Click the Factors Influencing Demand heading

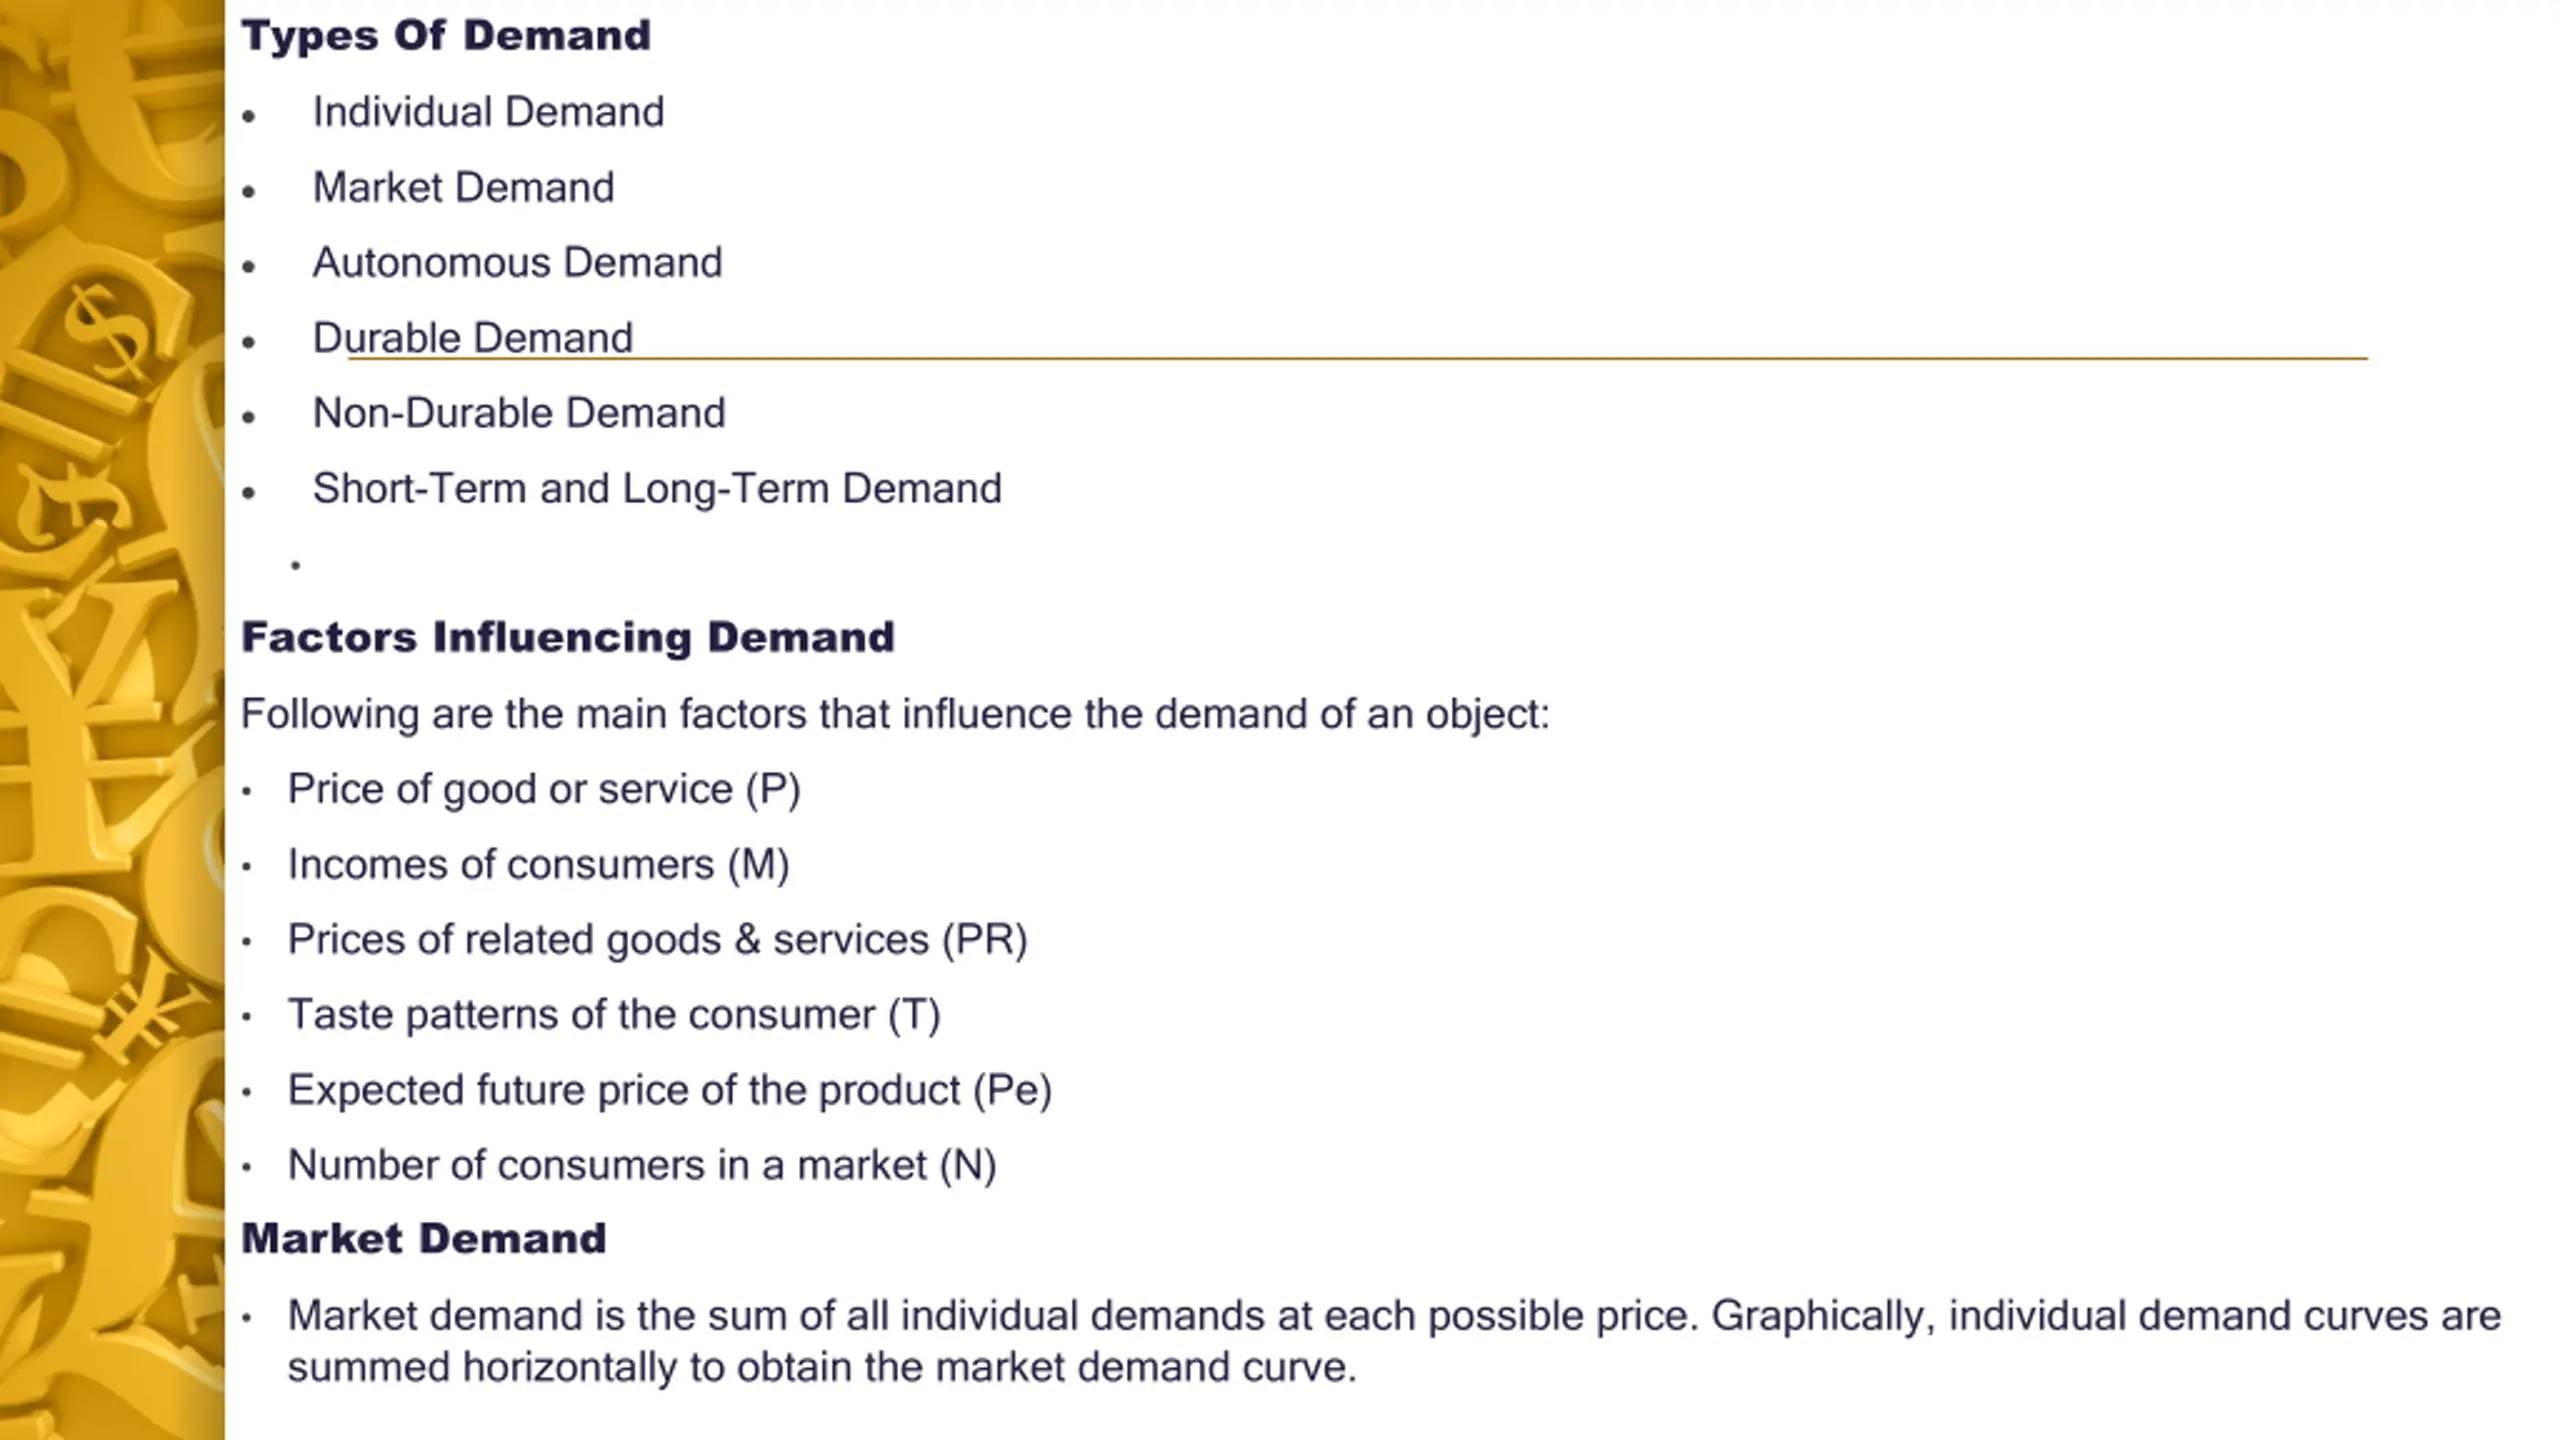(x=568, y=637)
